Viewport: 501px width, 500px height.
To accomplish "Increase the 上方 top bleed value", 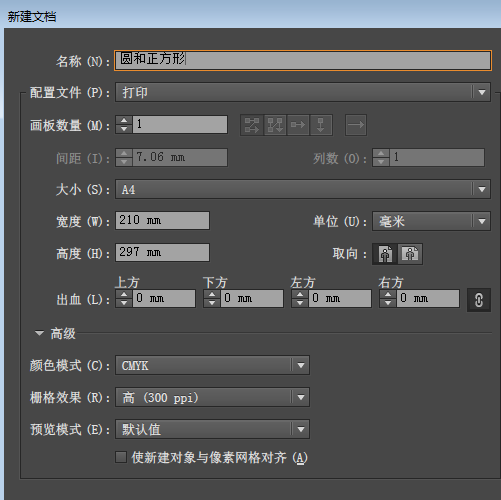I will point(124,294).
